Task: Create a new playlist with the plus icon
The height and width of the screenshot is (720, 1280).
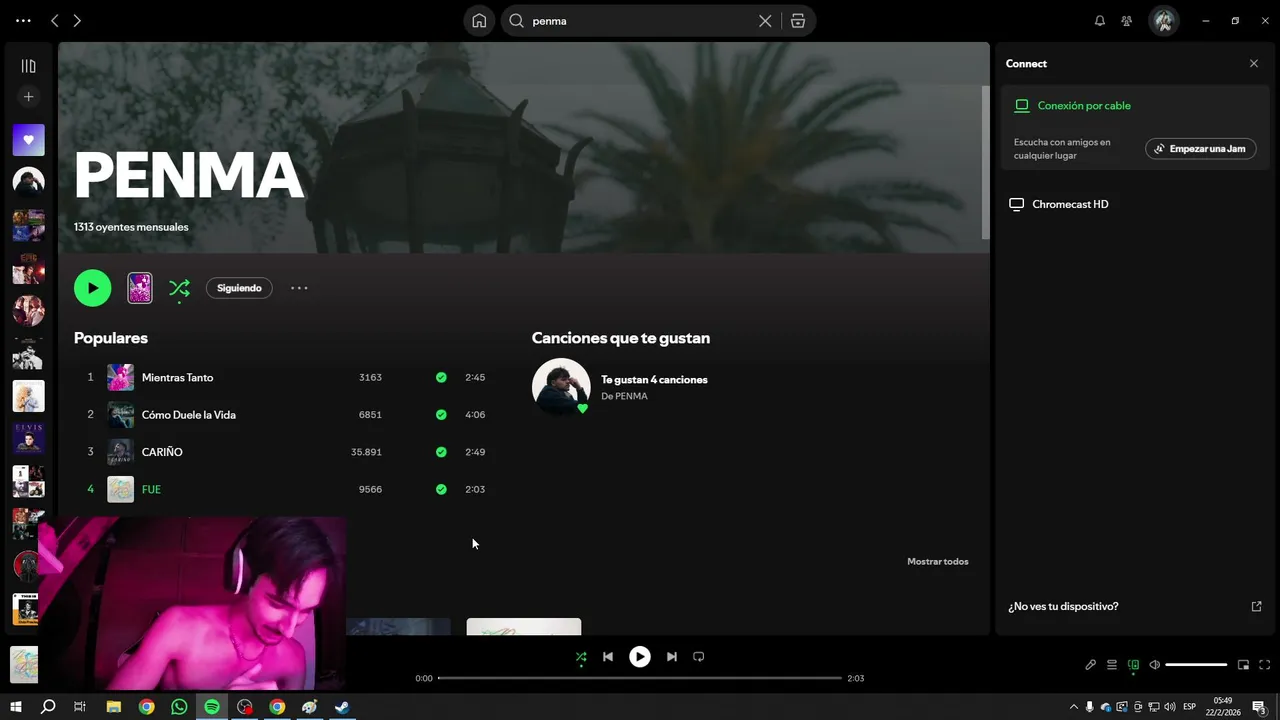Action: (28, 97)
